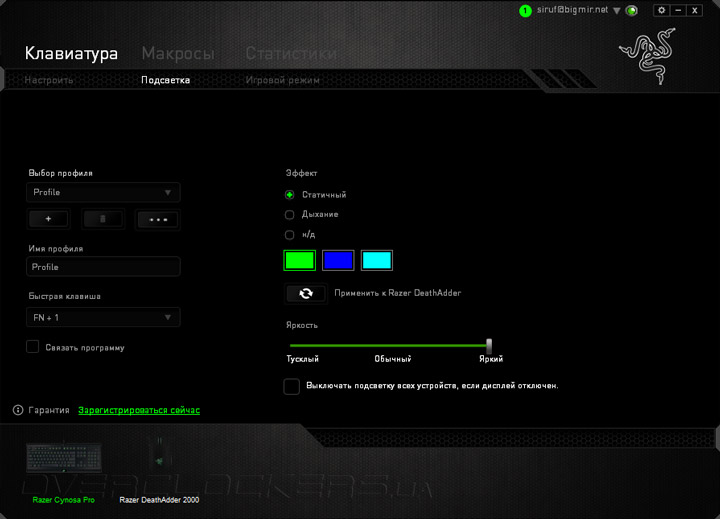The width and height of the screenshot is (720, 519).
Task: Click the Зарегистрироваться сейчас link
Action: tap(139, 410)
